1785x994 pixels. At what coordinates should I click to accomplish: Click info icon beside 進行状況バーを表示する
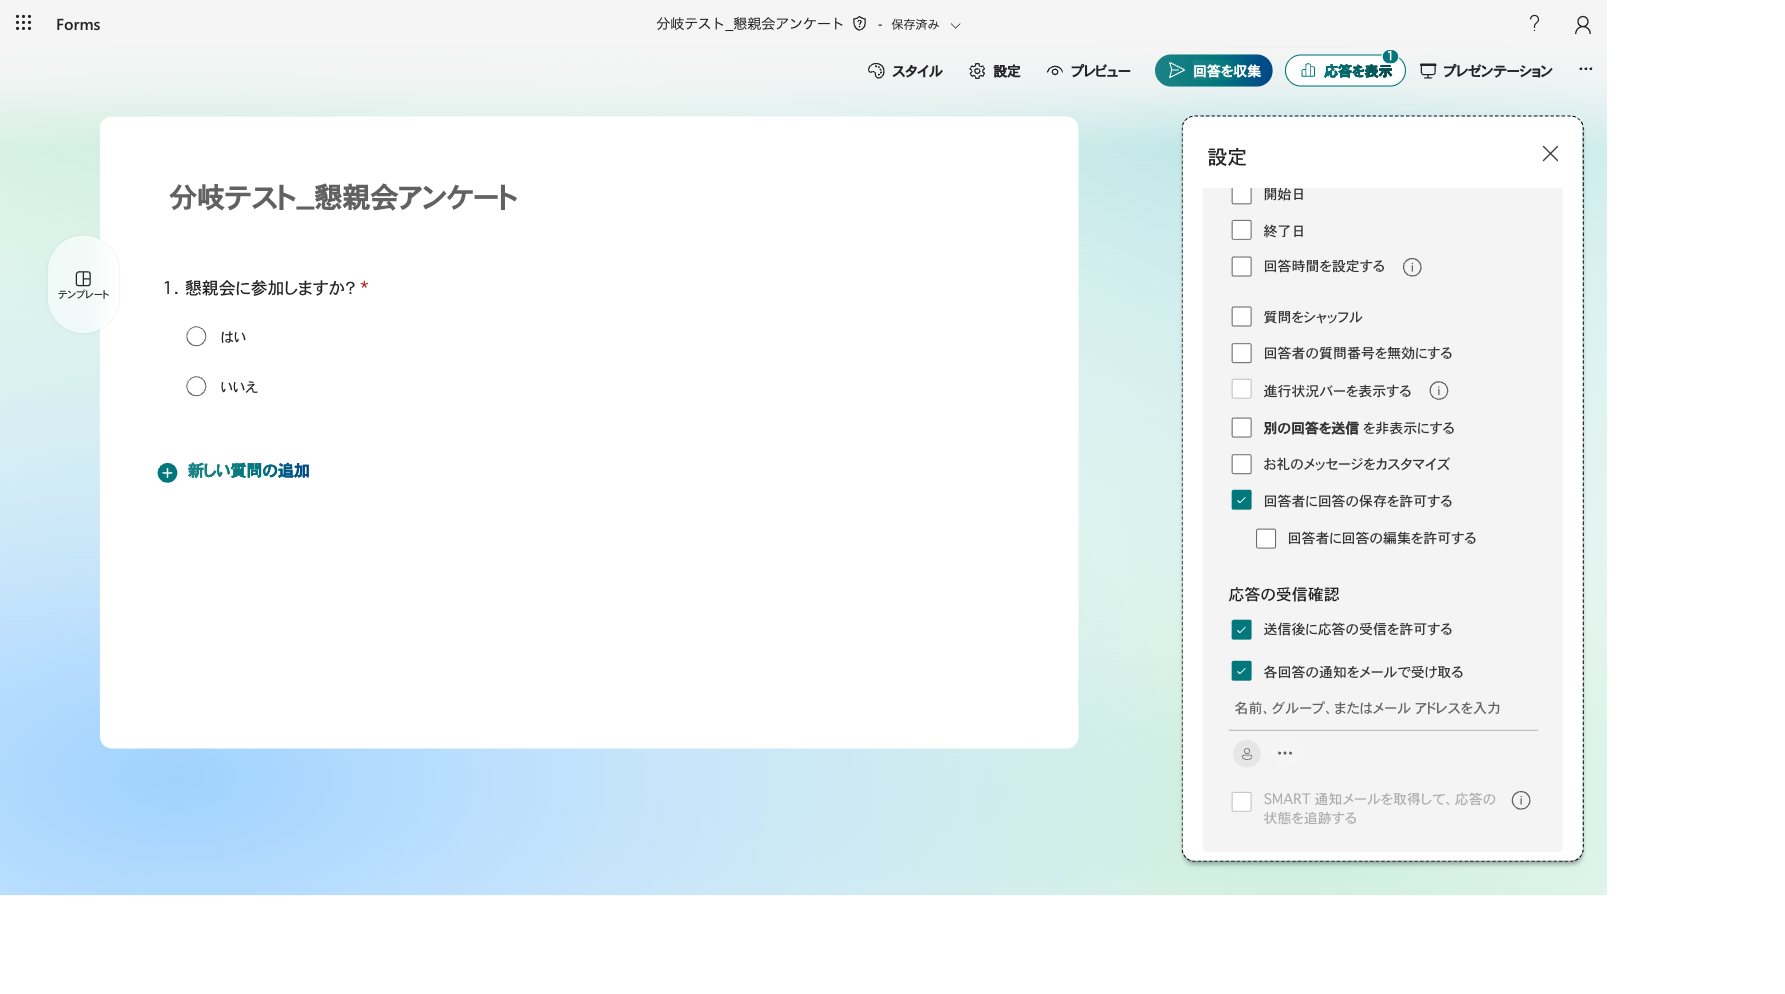tap(1438, 391)
